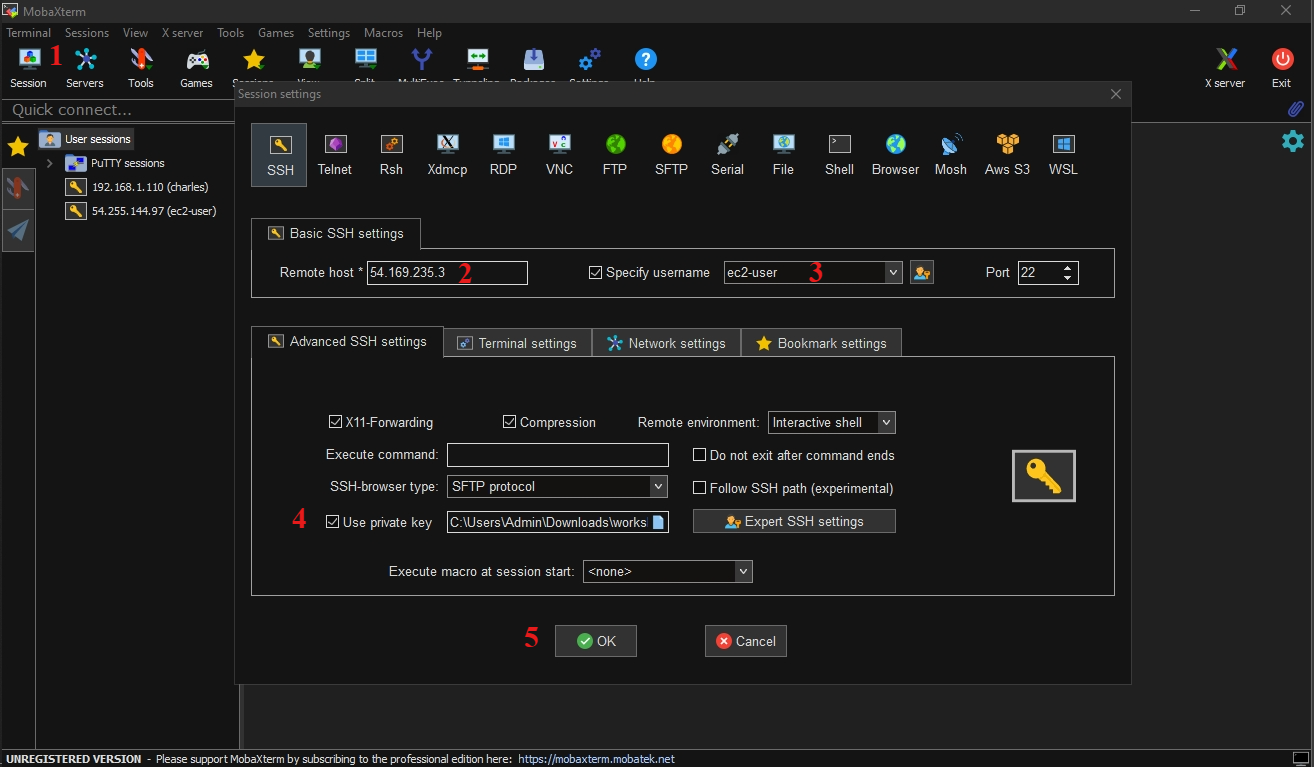The width and height of the screenshot is (1314, 767).
Task: Open Expert SSH settings
Action: click(794, 521)
